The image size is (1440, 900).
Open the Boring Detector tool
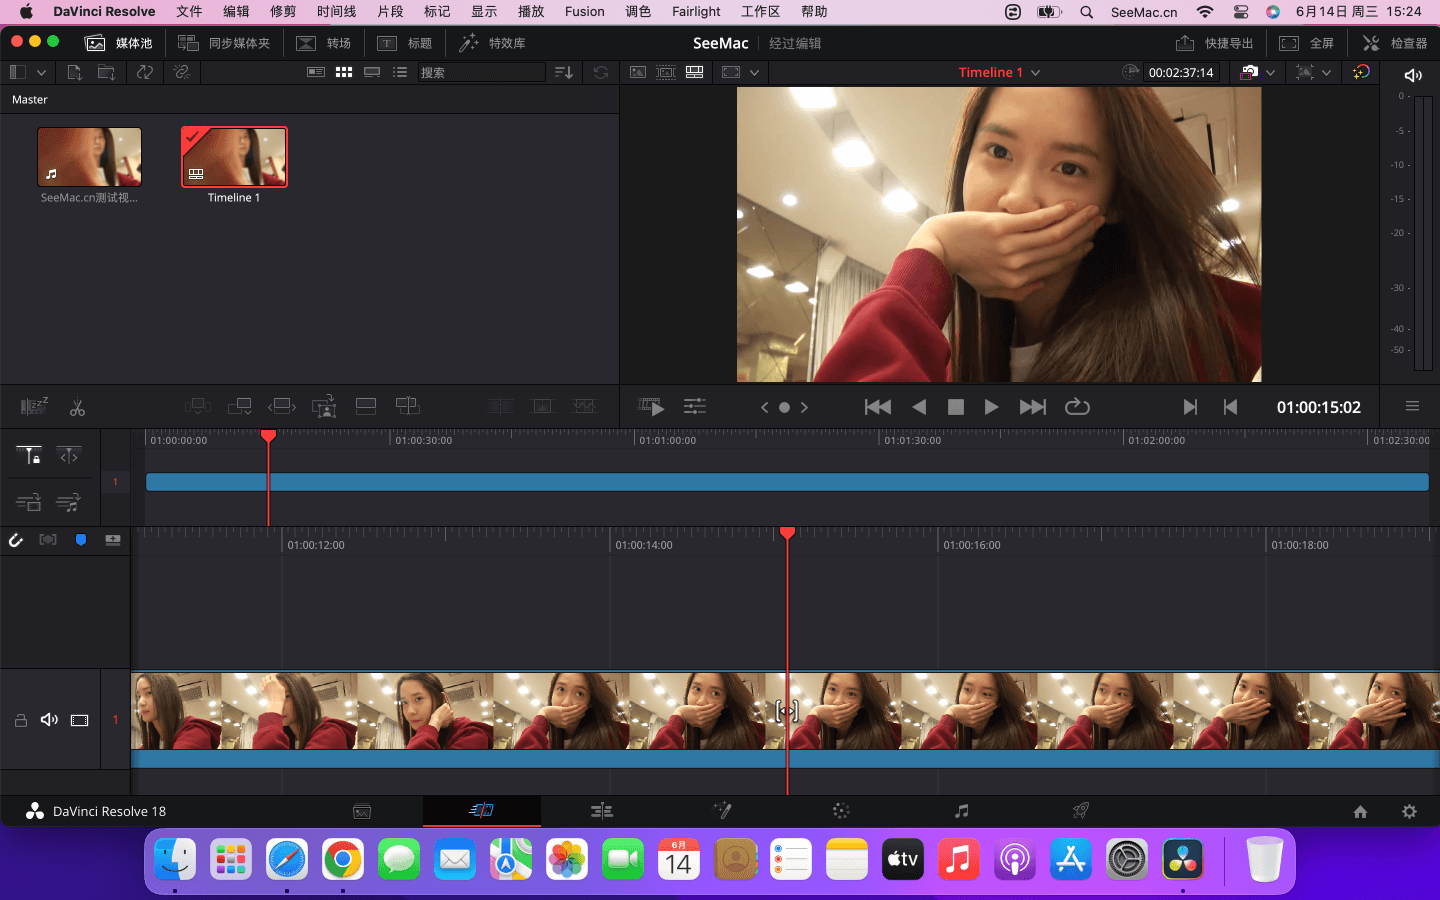[x=34, y=406]
